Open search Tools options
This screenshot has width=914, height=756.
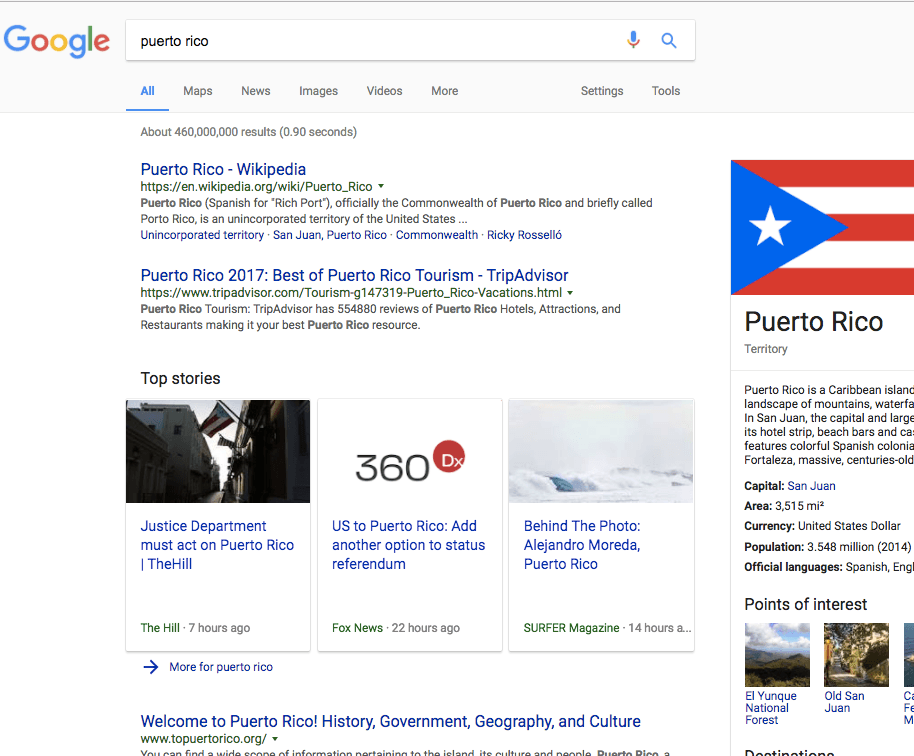click(666, 91)
